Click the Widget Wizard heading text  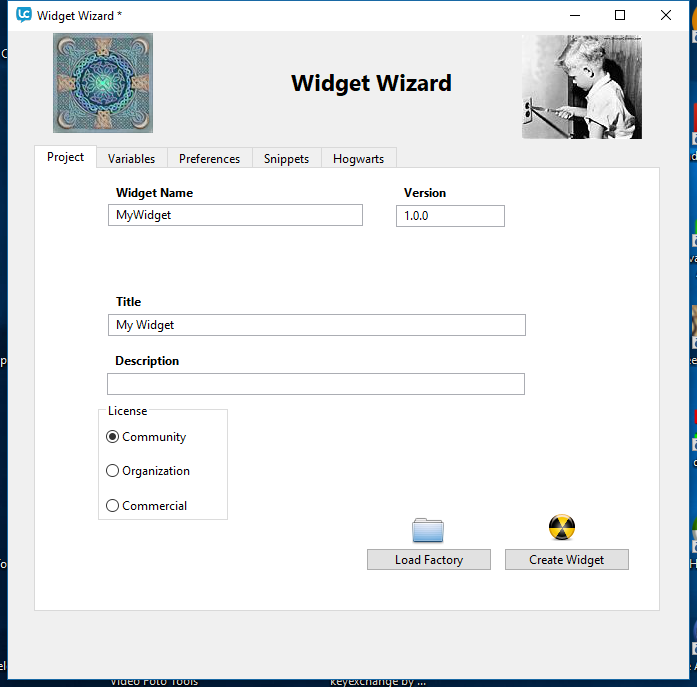371,83
